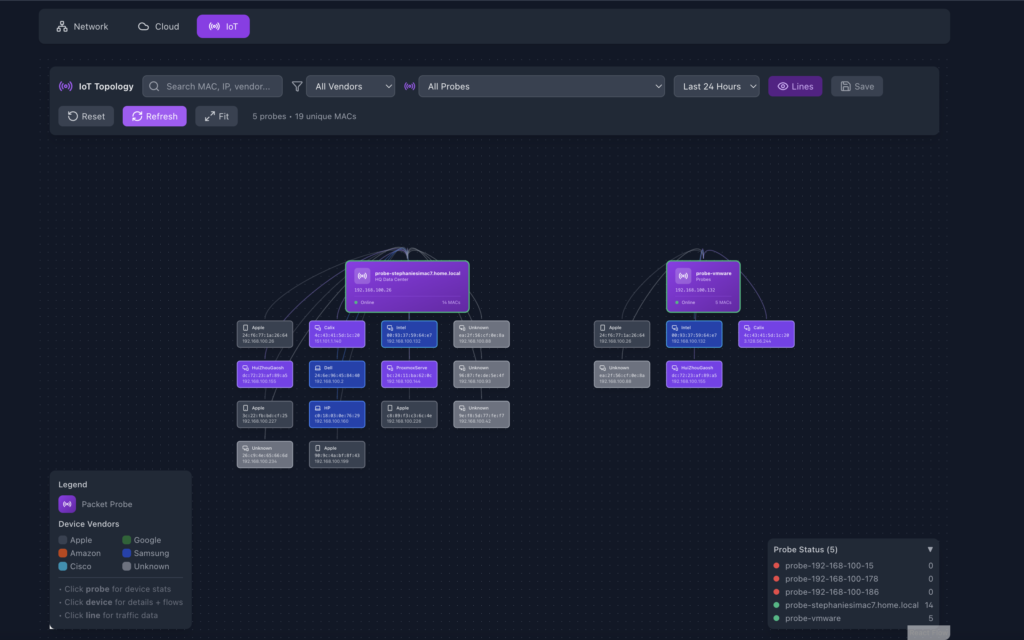Viewport: 1024px width, 640px height.
Task: Open the All Vendors dropdown
Action: point(350,87)
